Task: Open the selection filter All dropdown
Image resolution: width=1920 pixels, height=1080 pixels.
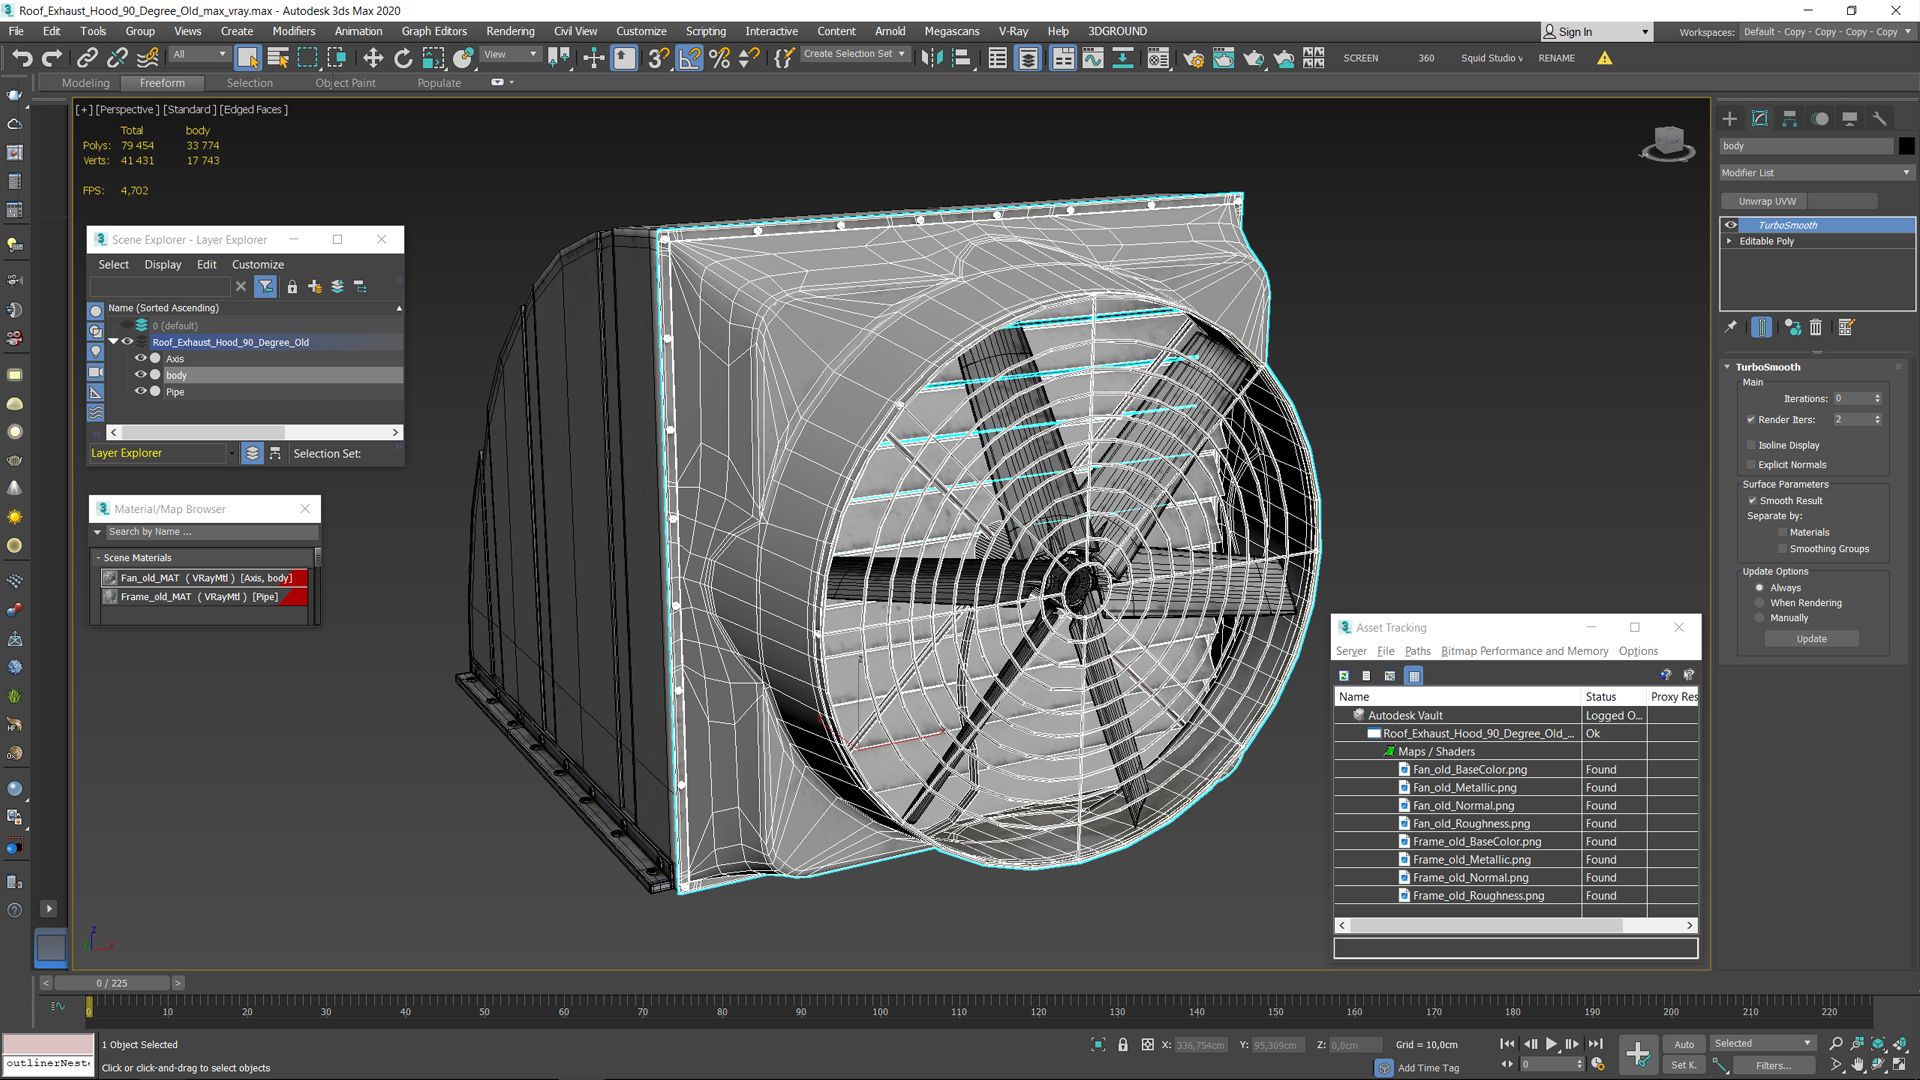Action: coord(200,55)
